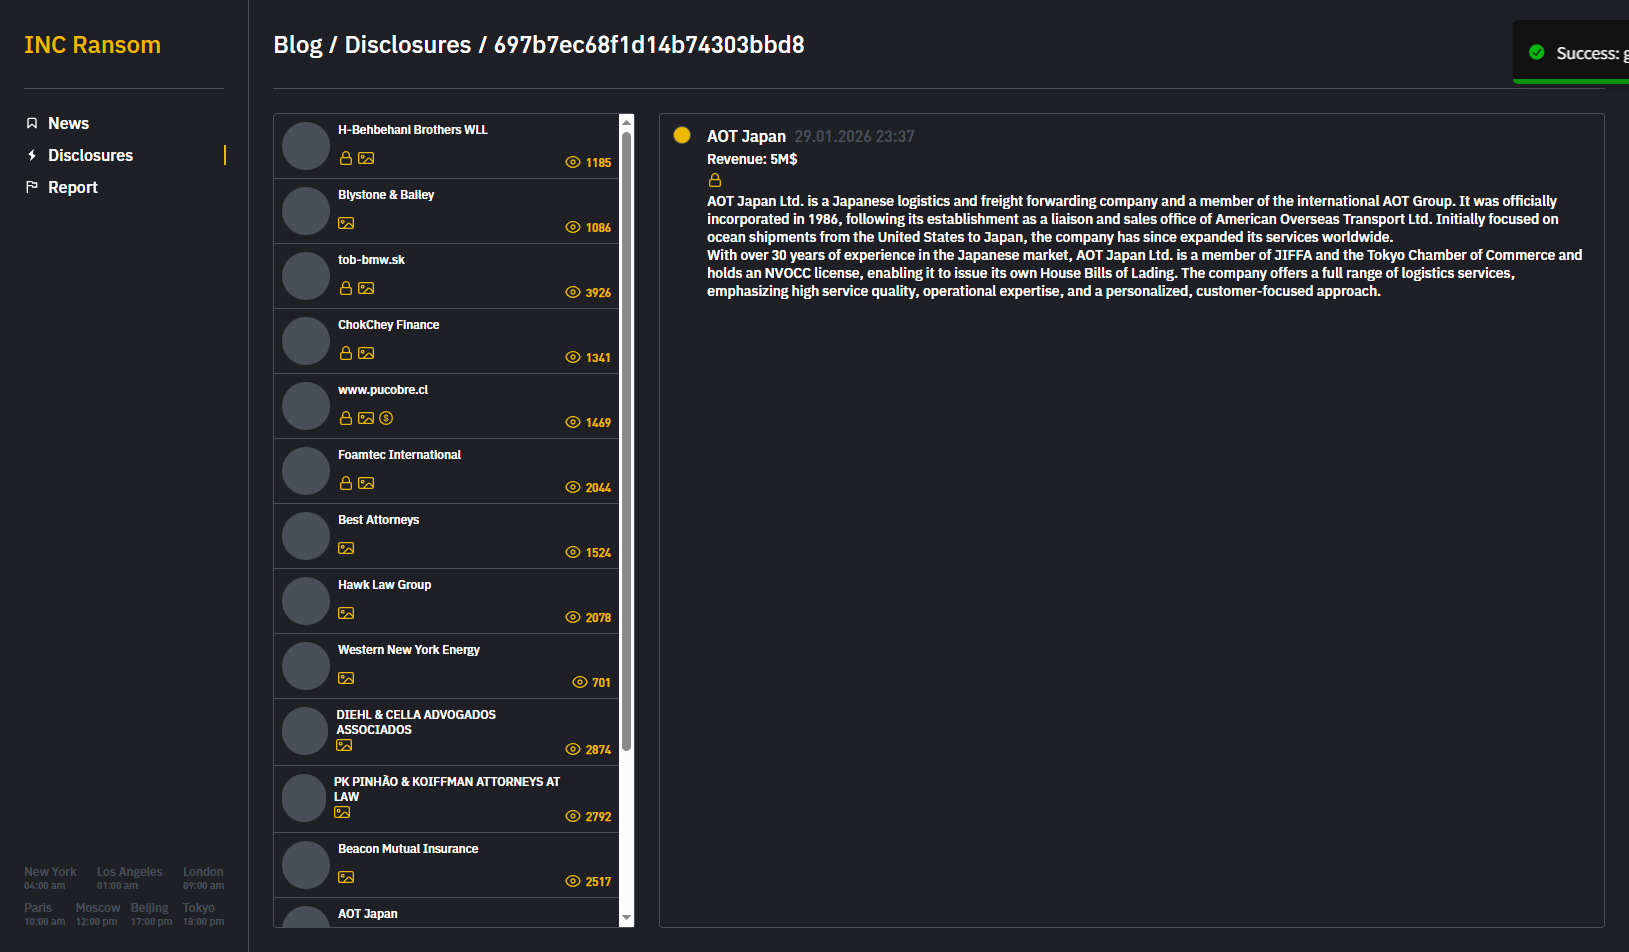This screenshot has height=952, width=1629.
Task: Click the scroll up arrow of disclosures list
Action: pyautogui.click(x=627, y=122)
